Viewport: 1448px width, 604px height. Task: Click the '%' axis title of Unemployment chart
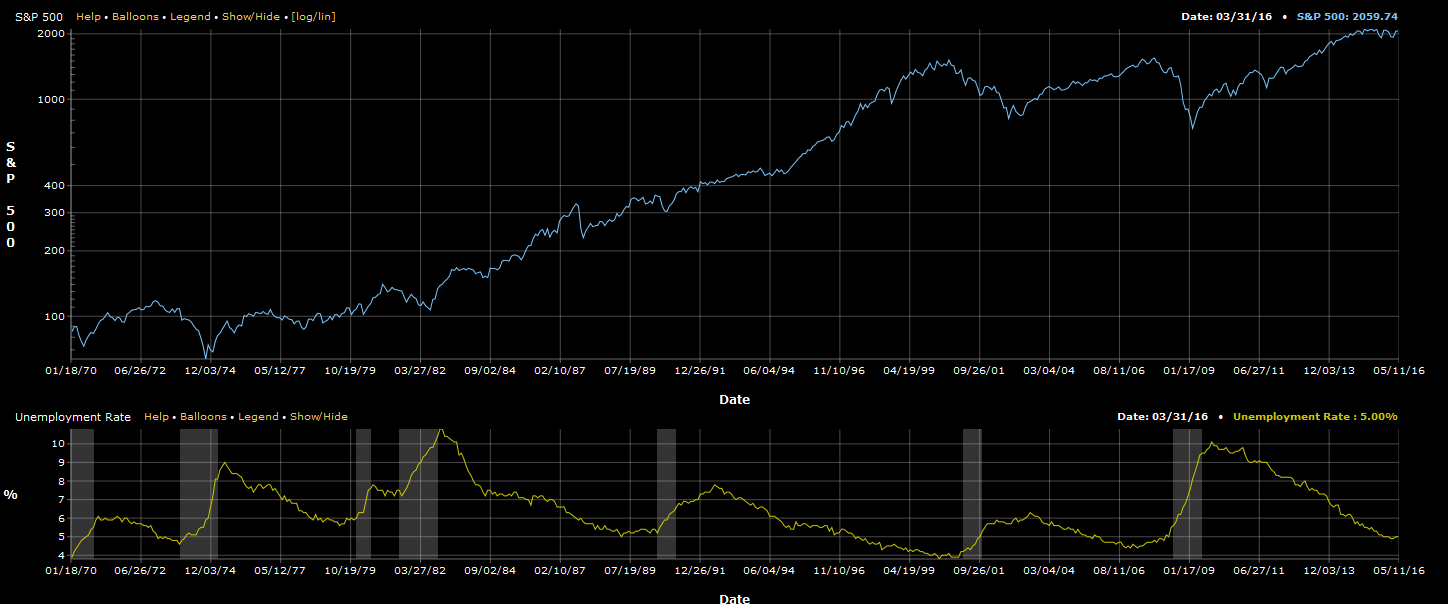point(11,495)
